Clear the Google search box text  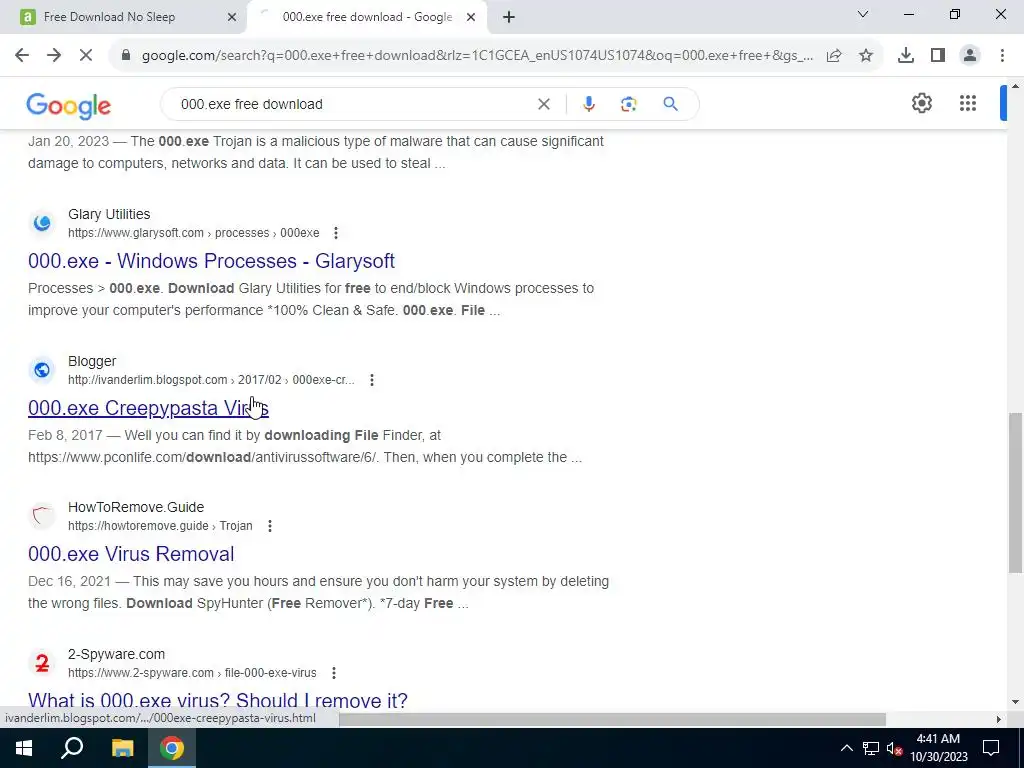click(x=543, y=104)
